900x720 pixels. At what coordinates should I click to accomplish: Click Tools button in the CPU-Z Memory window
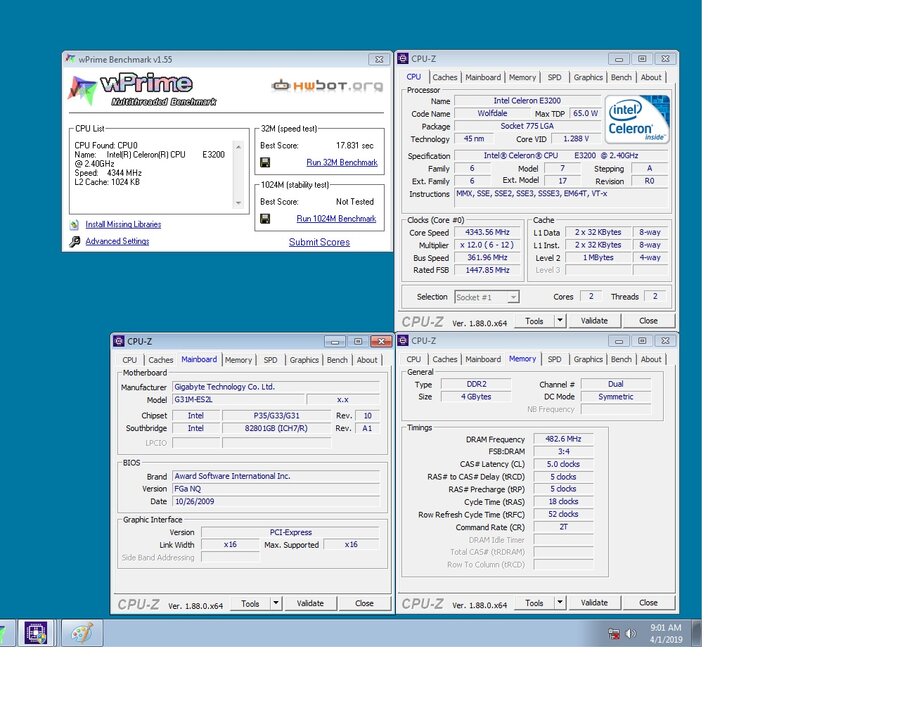[x=534, y=602]
